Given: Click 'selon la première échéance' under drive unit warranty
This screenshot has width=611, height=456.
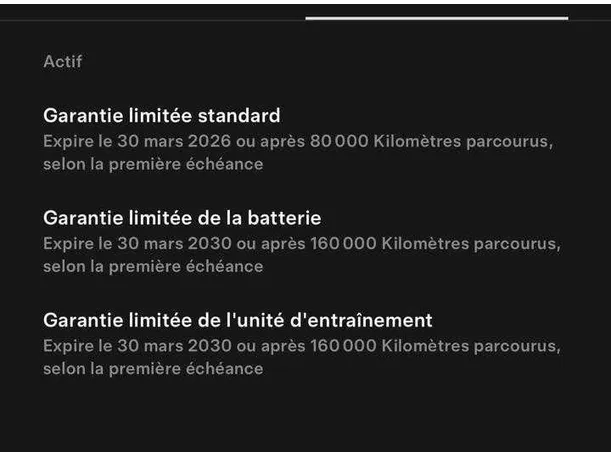Looking at the screenshot, I should (x=153, y=368).
